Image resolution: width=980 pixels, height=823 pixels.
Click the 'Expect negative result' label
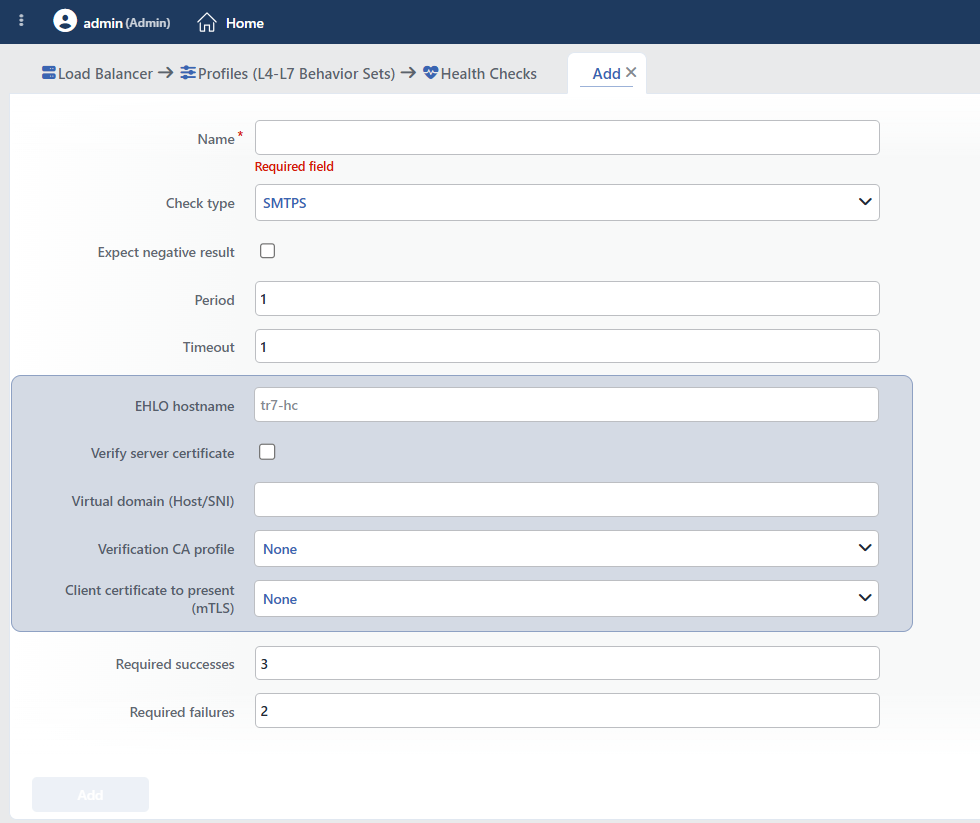pyautogui.click(x=166, y=252)
